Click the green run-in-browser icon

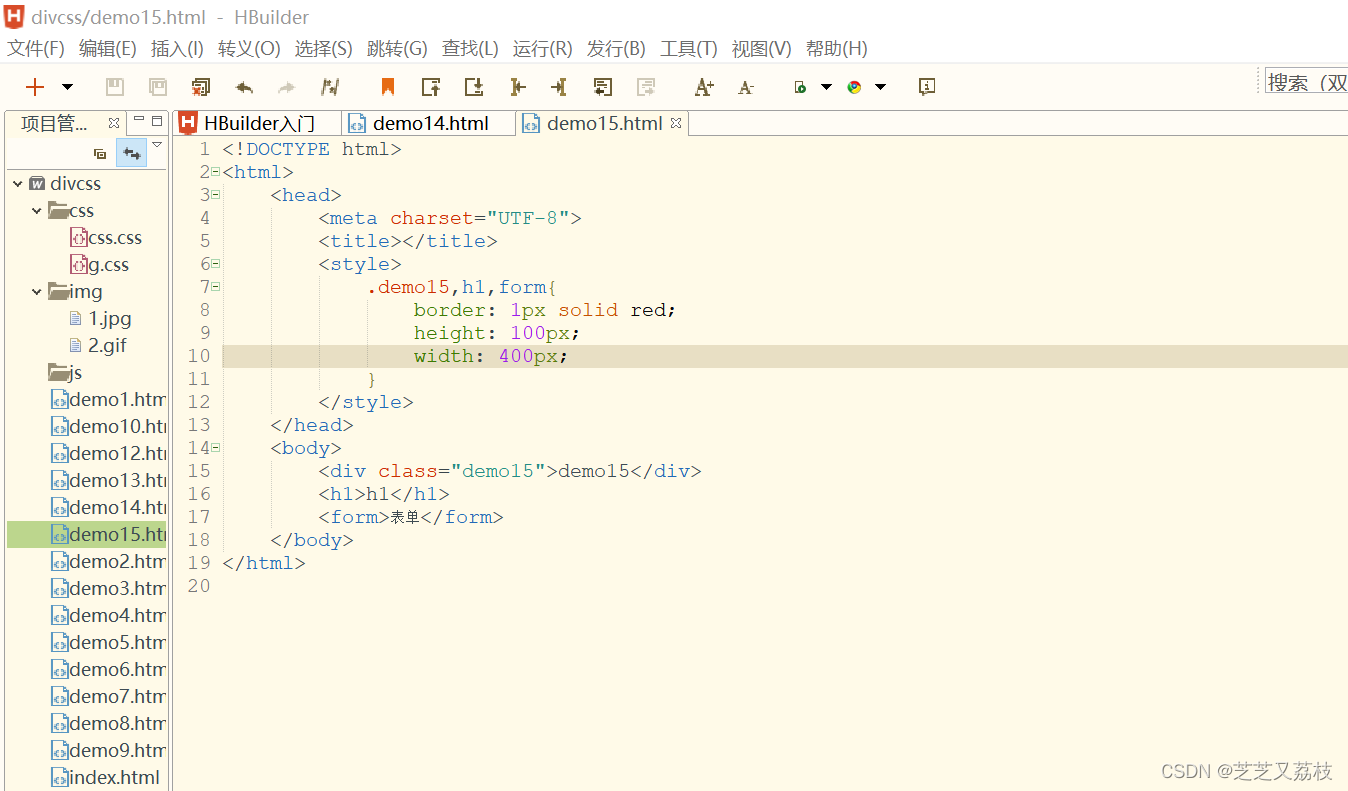point(800,87)
